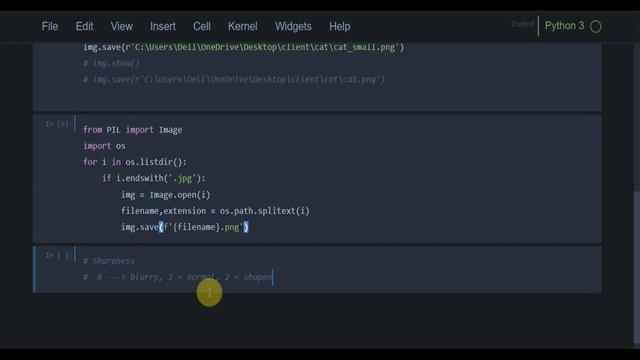The width and height of the screenshot is (640, 360).
Task: Open the File menu
Action: (50, 27)
